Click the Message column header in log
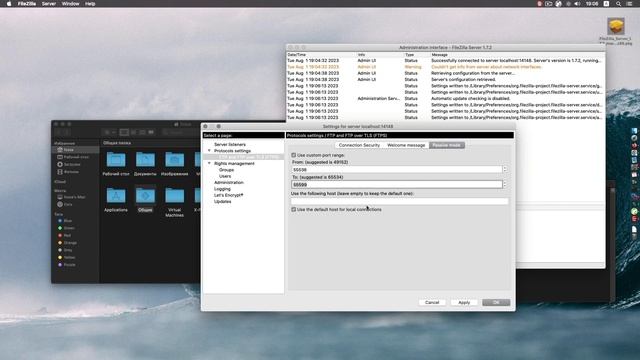640x360 pixels. pyautogui.click(x=440, y=55)
